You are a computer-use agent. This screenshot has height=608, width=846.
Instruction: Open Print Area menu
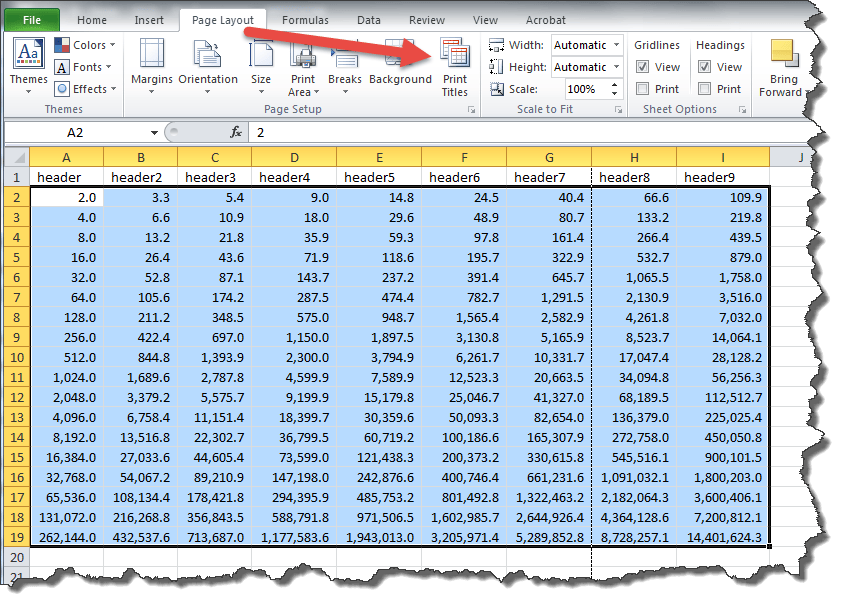click(303, 67)
